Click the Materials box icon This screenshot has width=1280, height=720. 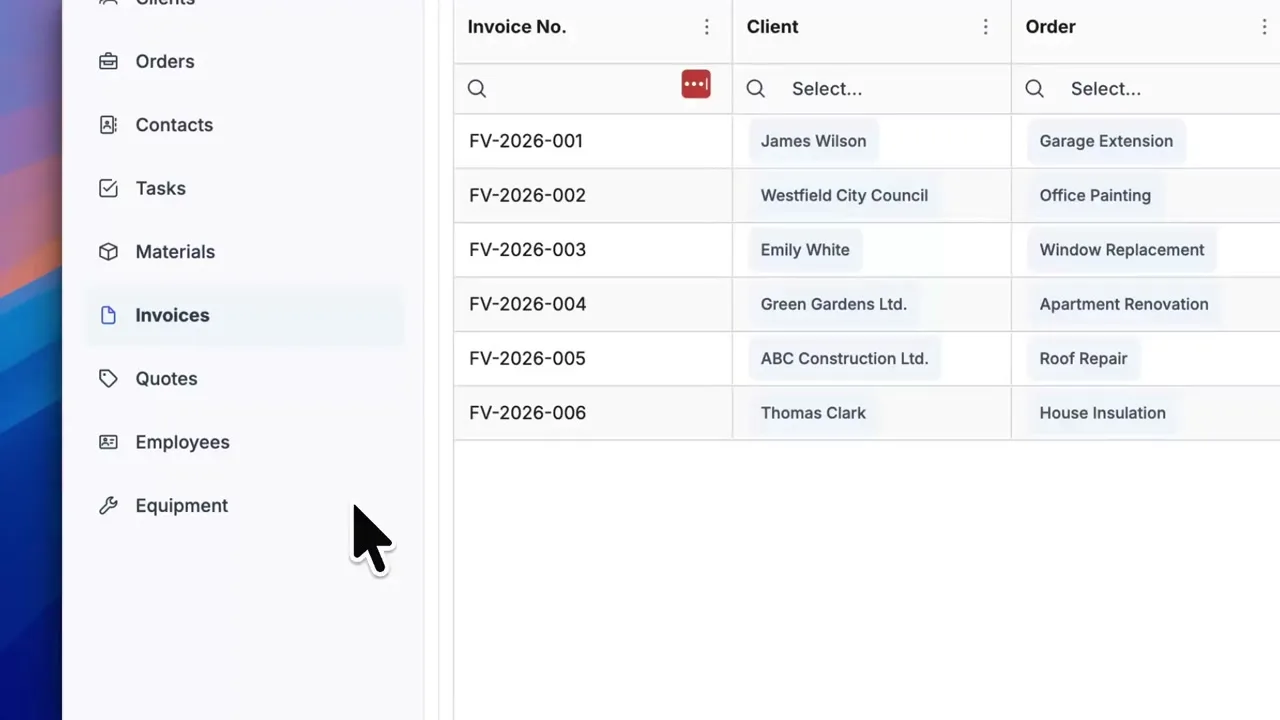[x=108, y=252]
